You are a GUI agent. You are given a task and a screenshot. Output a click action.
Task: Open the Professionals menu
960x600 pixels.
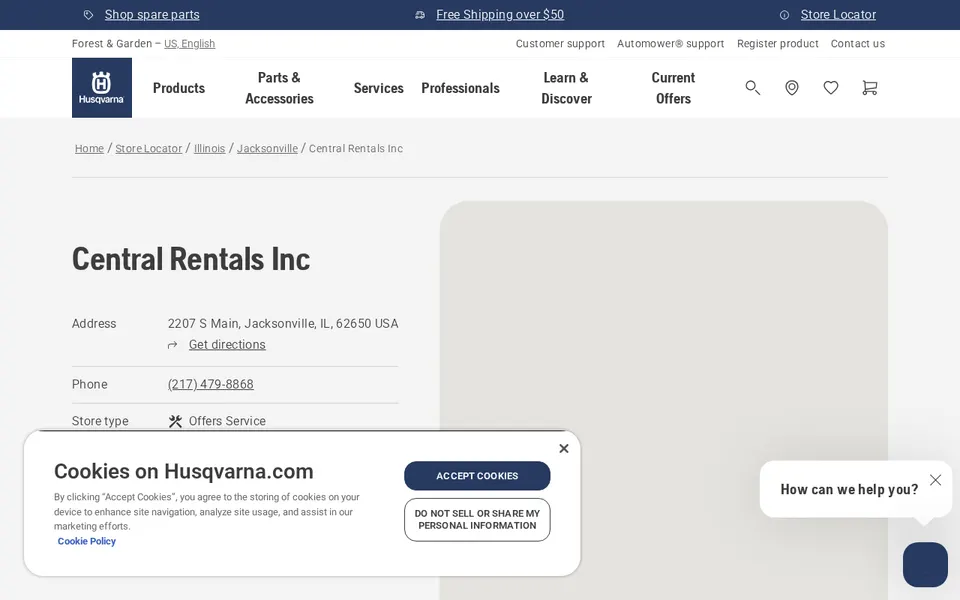click(x=460, y=88)
